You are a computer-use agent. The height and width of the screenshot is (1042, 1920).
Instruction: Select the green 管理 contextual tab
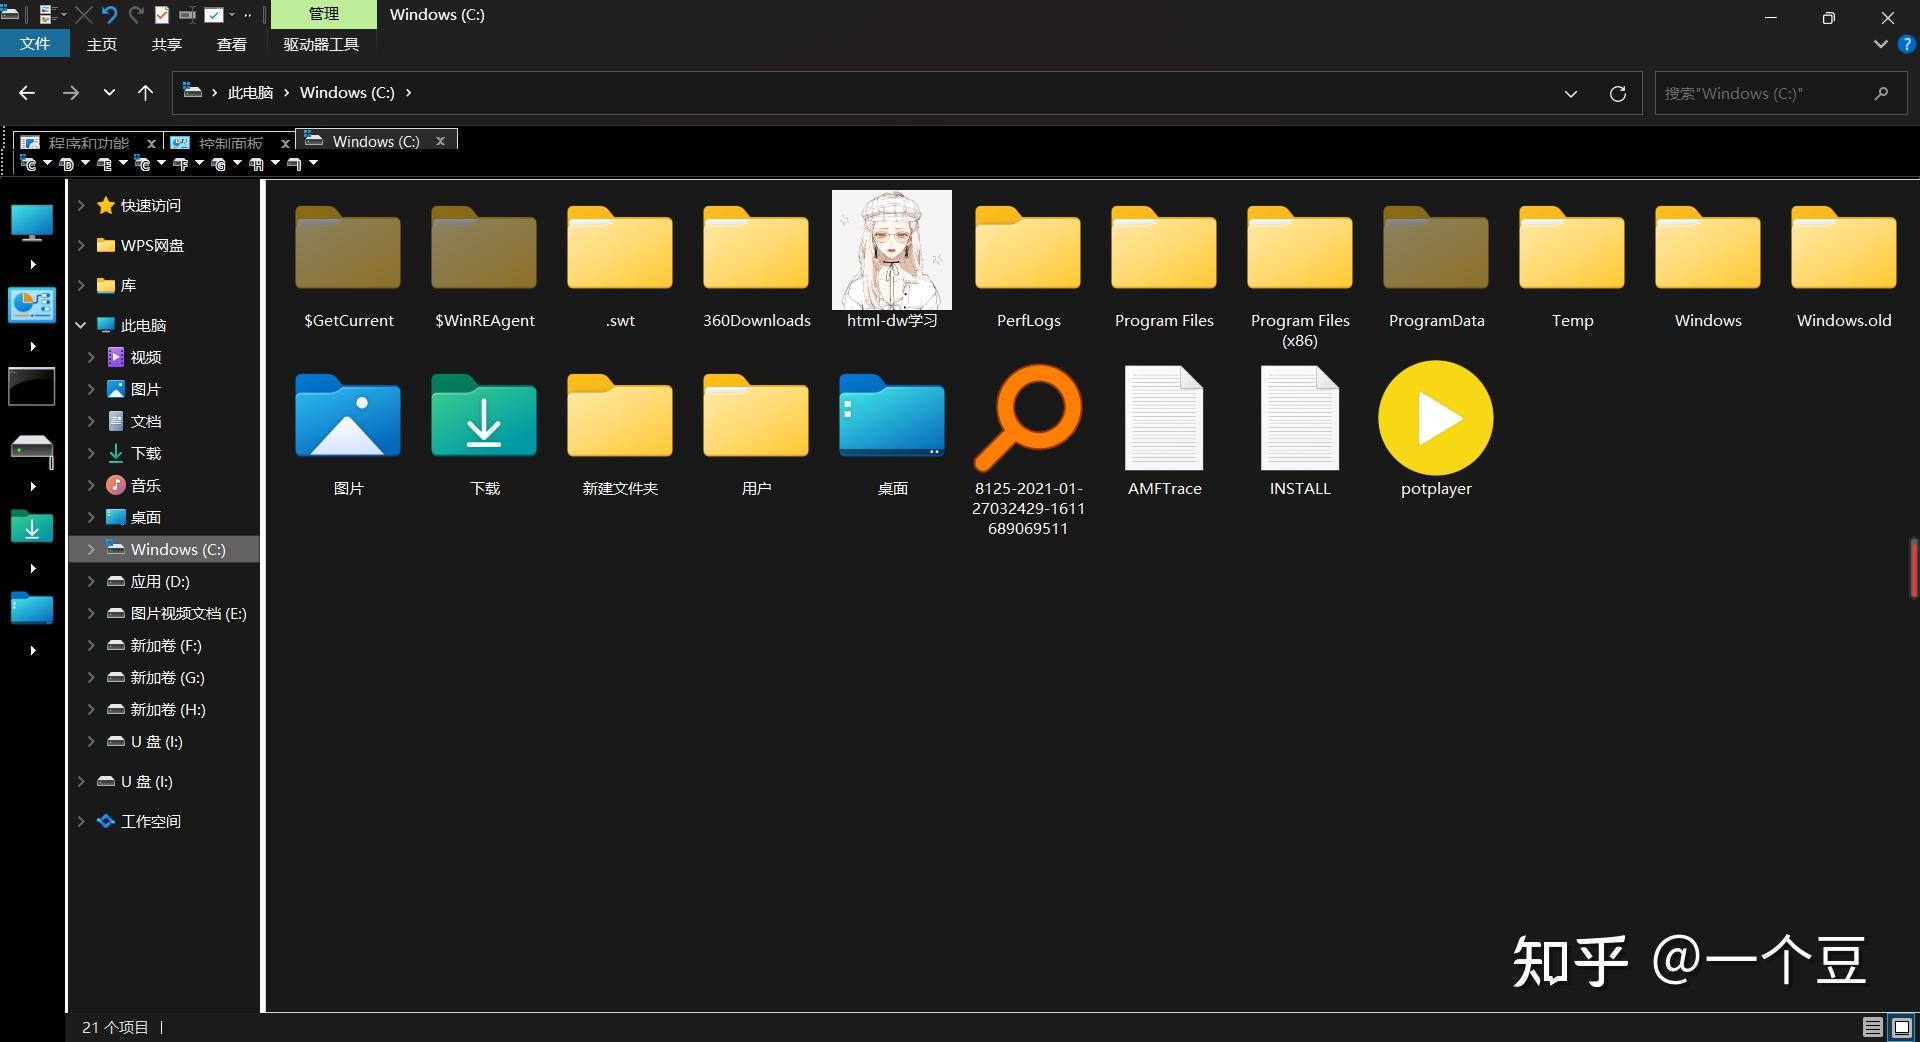coord(324,14)
